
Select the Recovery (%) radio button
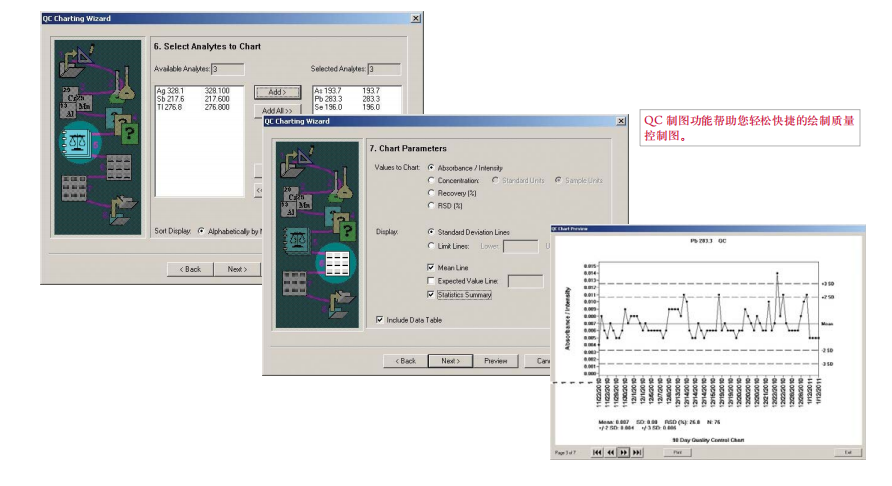[x=431, y=193]
